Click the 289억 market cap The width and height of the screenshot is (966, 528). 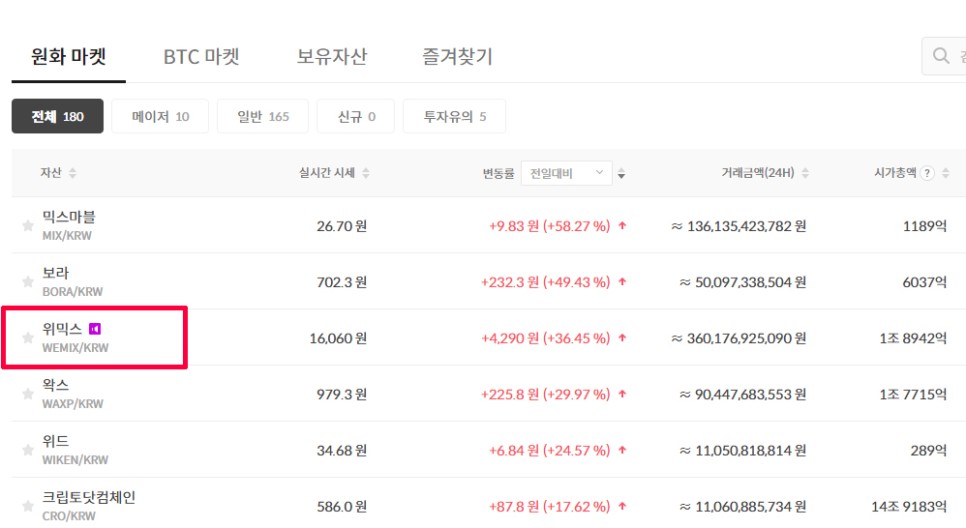[x=928, y=450]
